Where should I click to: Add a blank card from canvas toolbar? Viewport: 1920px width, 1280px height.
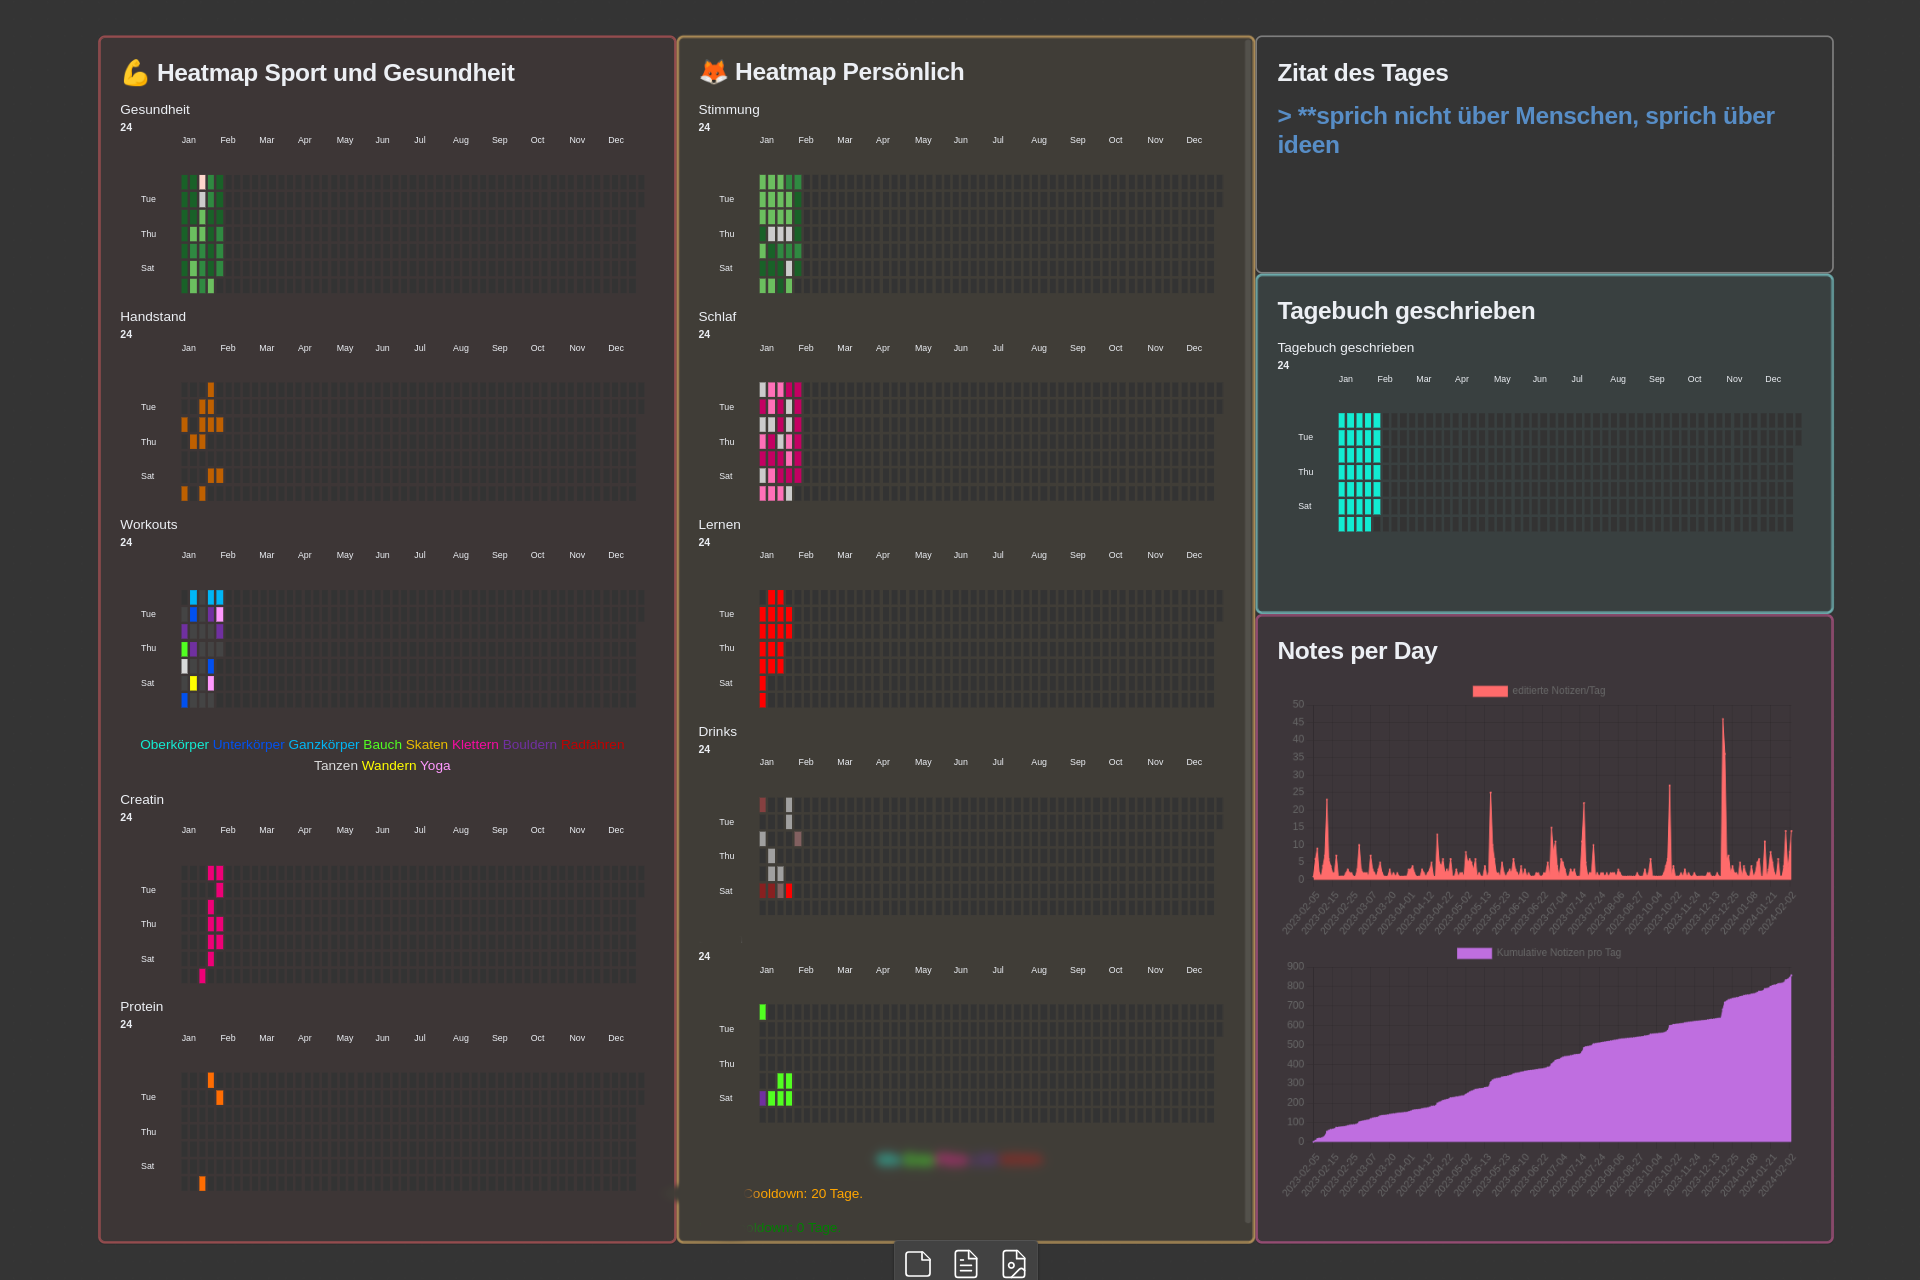tap(917, 1263)
